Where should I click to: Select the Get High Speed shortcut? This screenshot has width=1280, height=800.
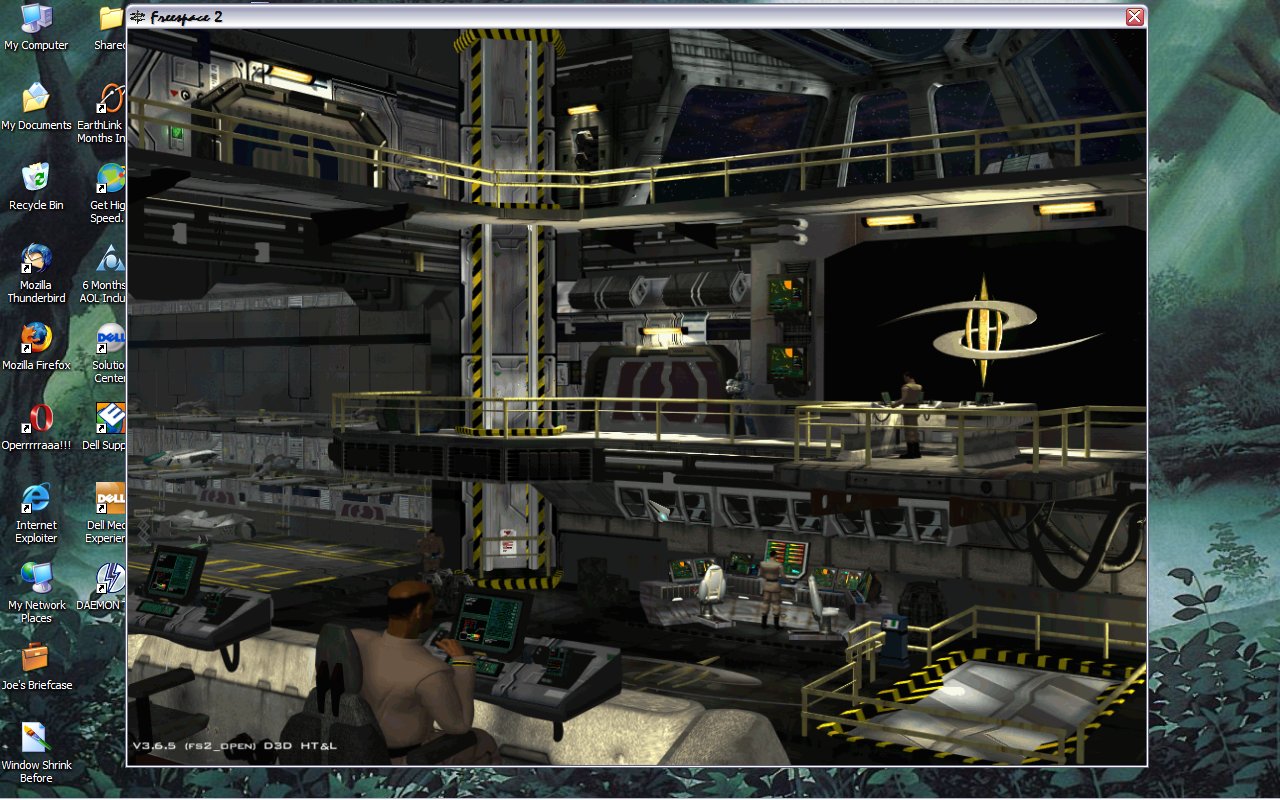point(108,193)
